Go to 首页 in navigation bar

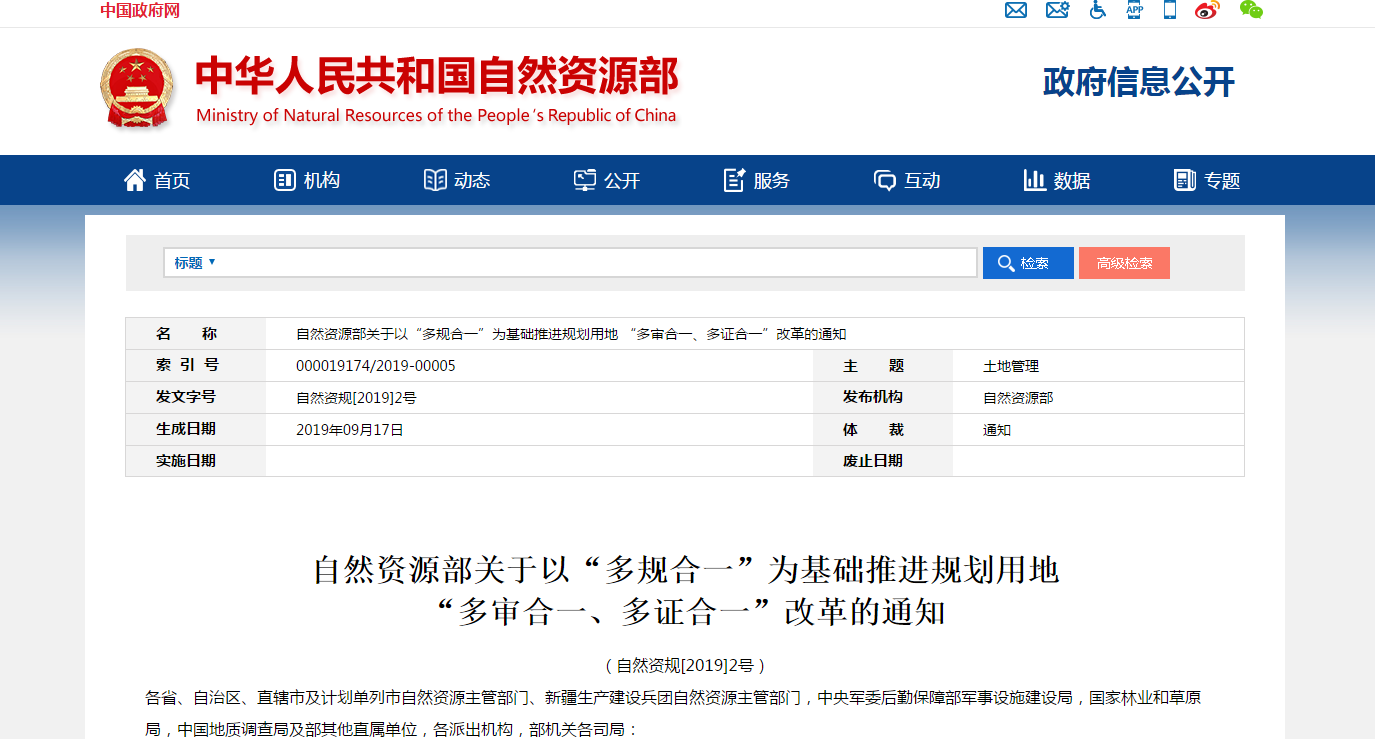pos(157,181)
